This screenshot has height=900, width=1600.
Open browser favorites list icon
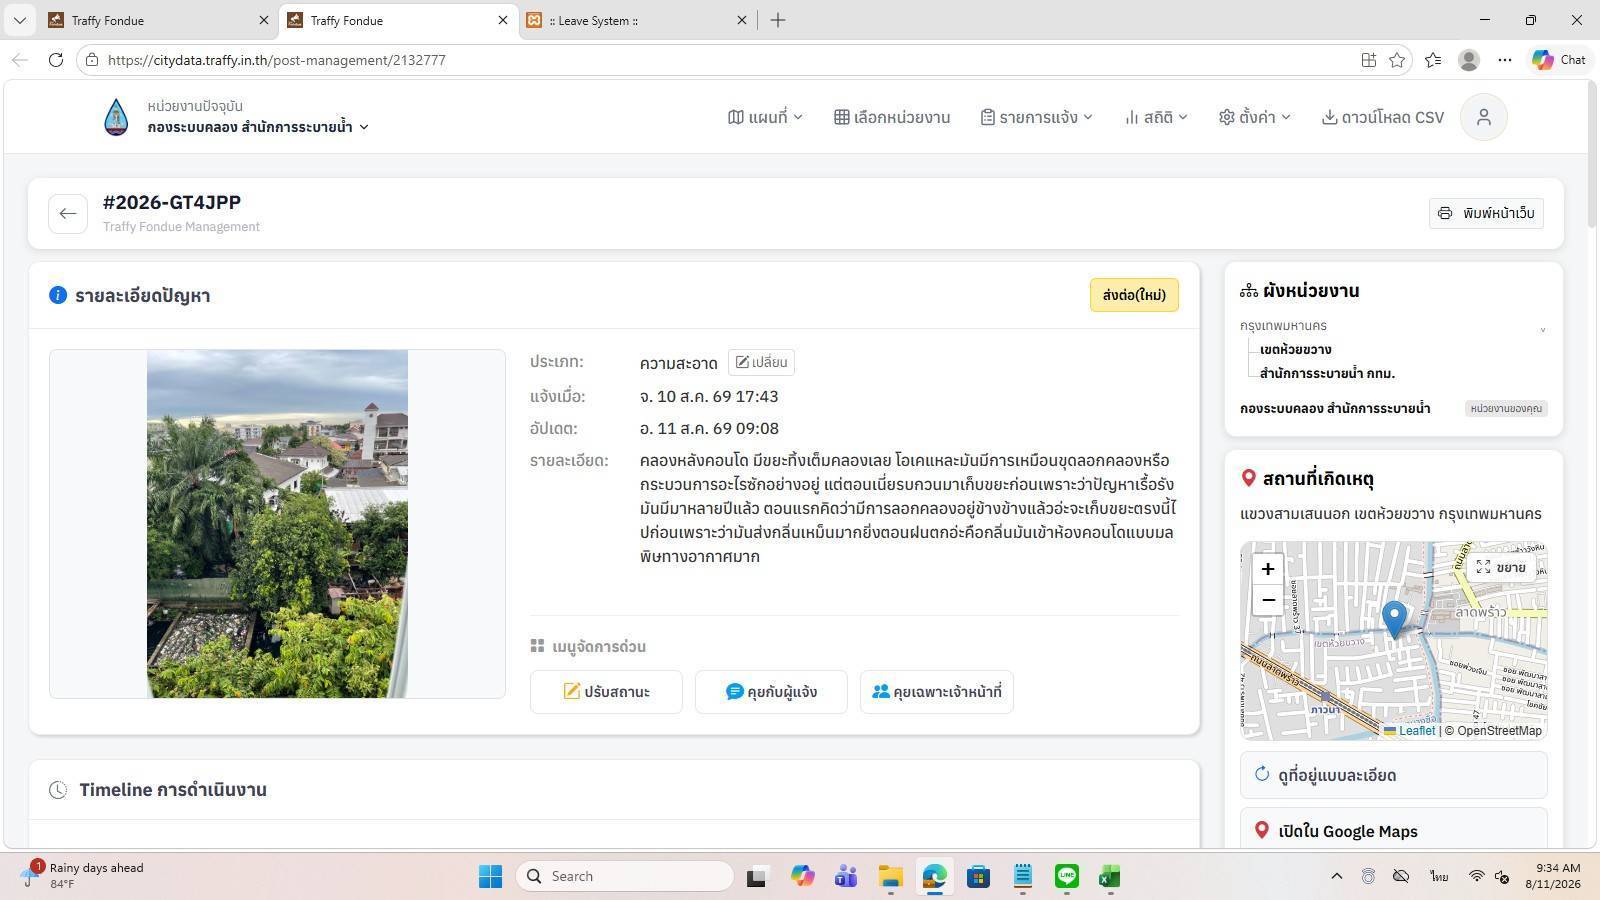(1433, 60)
